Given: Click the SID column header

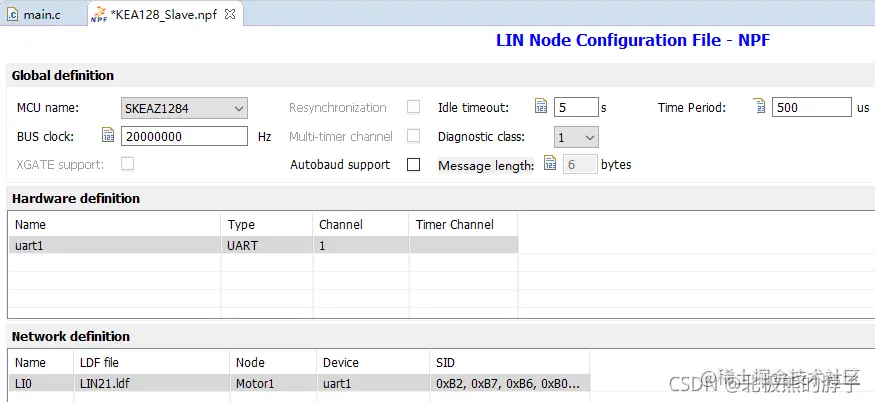Looking at the screenshot, I should [509, 362].
